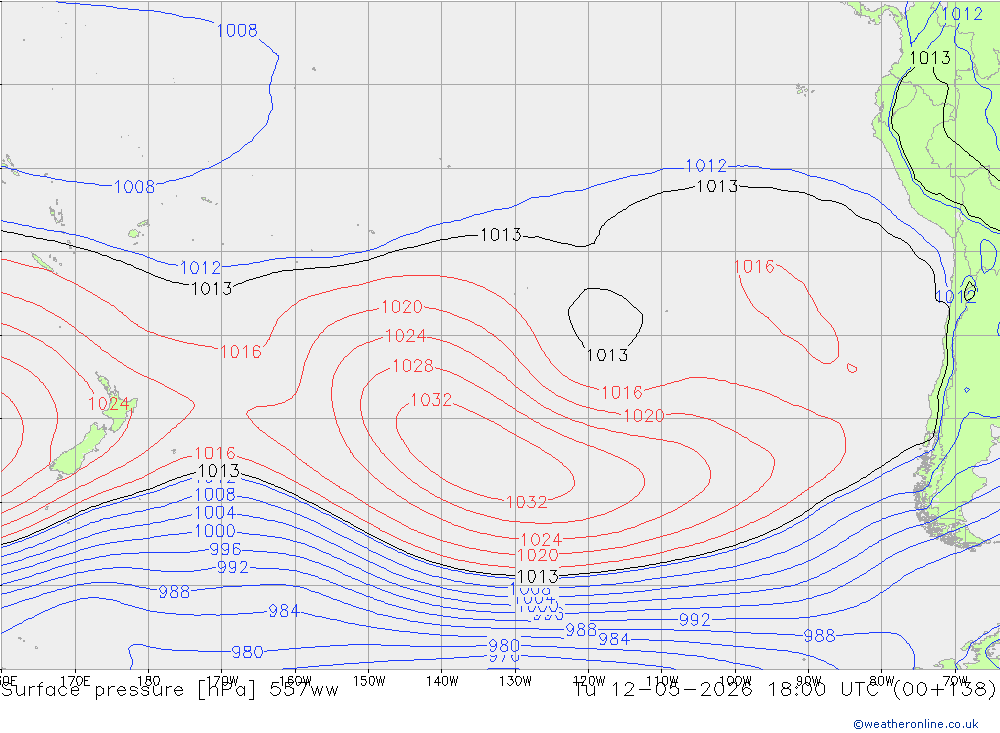Click the 1032 label just below the 1028 label
The height and width of the screenshot is (733, 1000).
coord(431,399)
